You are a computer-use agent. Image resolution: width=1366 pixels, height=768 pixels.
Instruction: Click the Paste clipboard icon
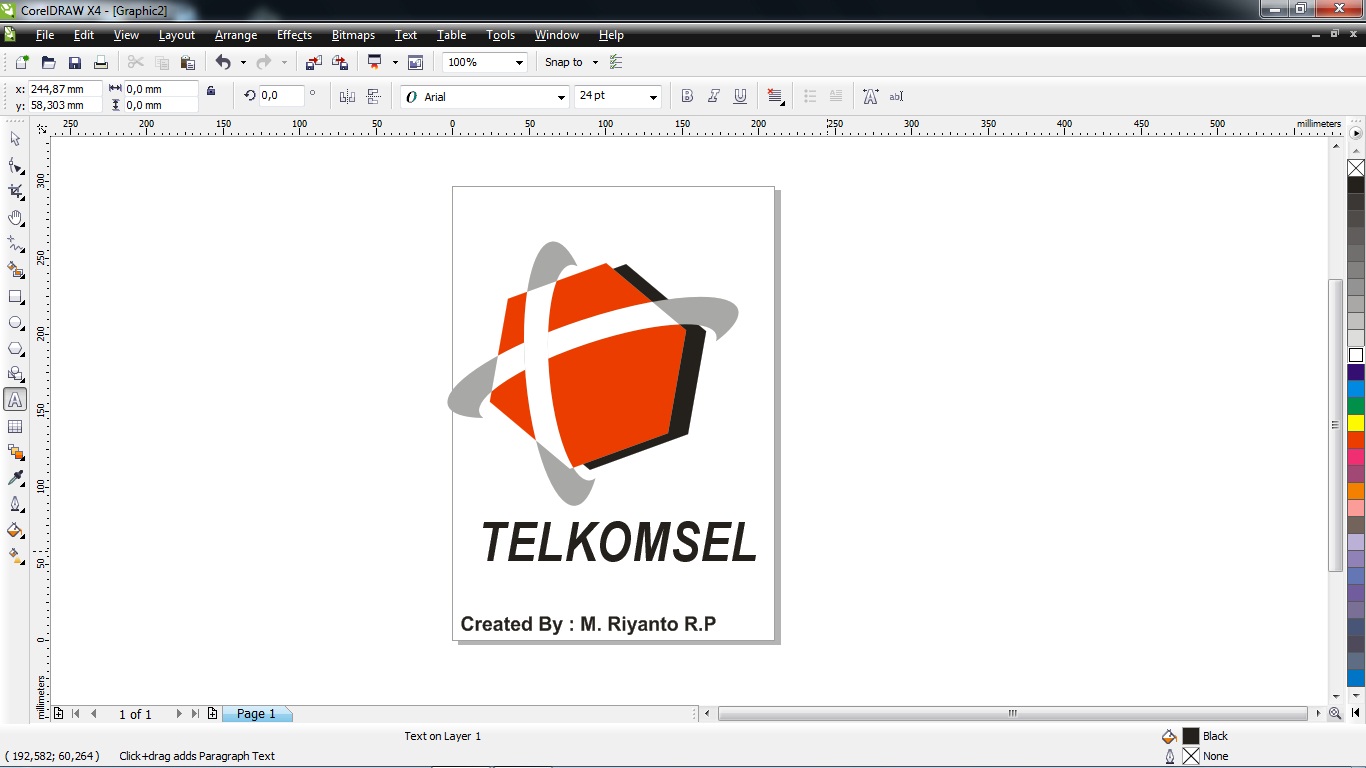pos(187,62)
